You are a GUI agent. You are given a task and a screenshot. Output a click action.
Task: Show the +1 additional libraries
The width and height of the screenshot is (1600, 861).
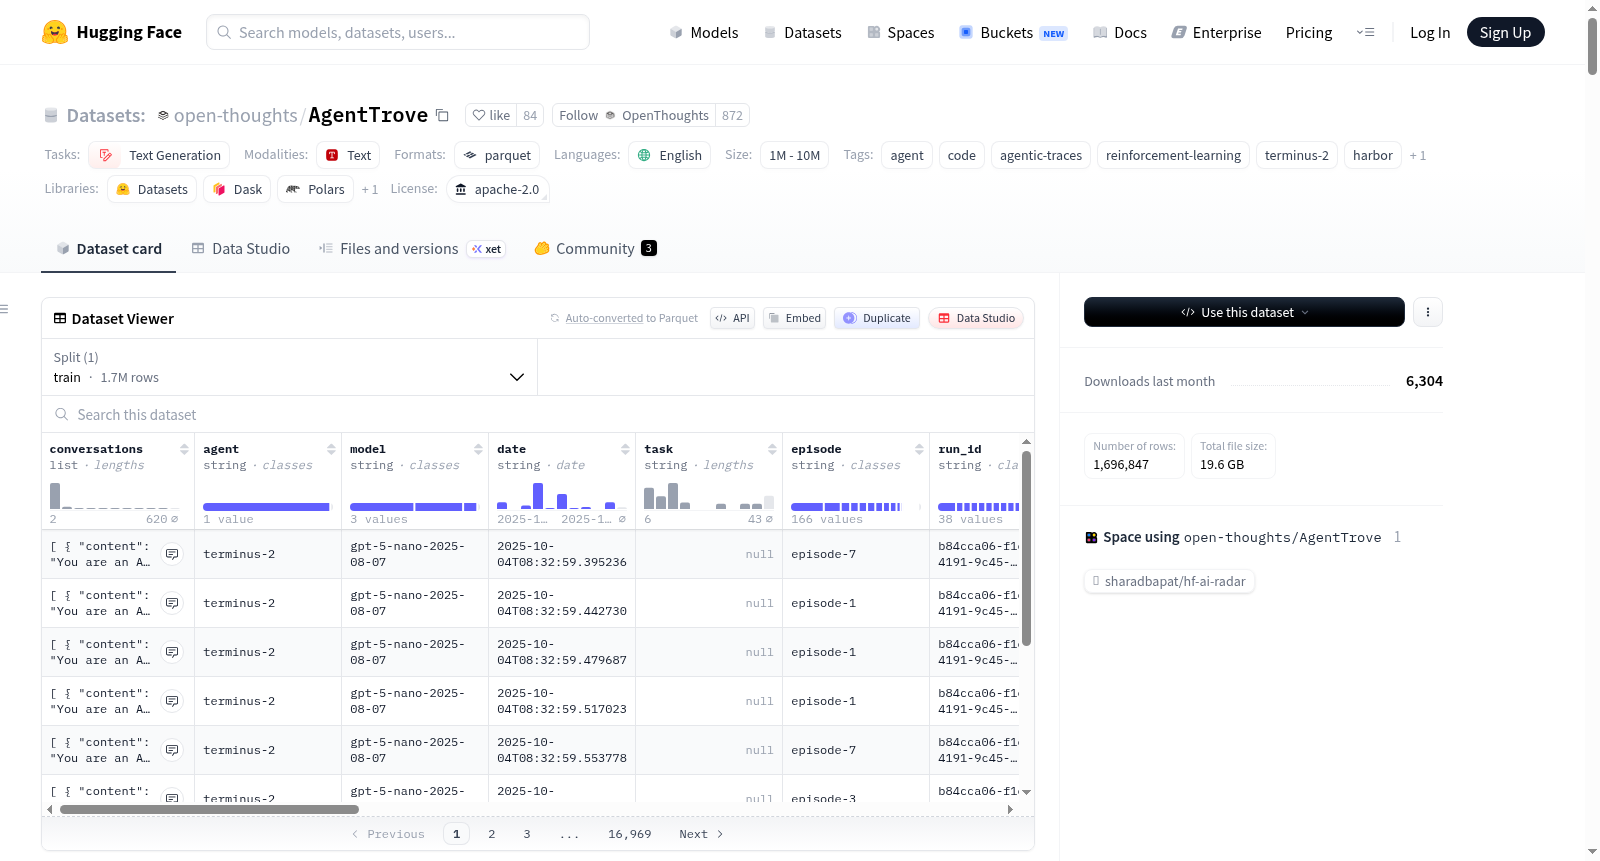[x=369, y=189]
